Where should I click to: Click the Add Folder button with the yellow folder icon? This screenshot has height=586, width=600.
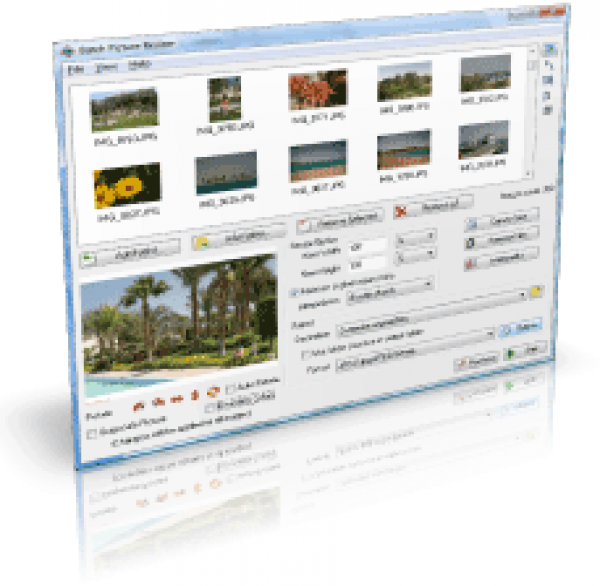click(x=239, y=238)
